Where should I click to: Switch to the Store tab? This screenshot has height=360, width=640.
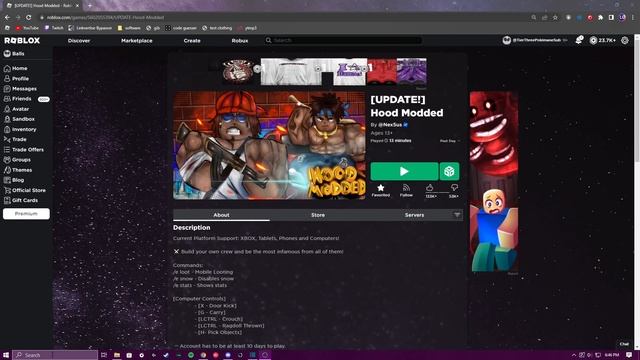pyautogui.click(x=318, y=215)
